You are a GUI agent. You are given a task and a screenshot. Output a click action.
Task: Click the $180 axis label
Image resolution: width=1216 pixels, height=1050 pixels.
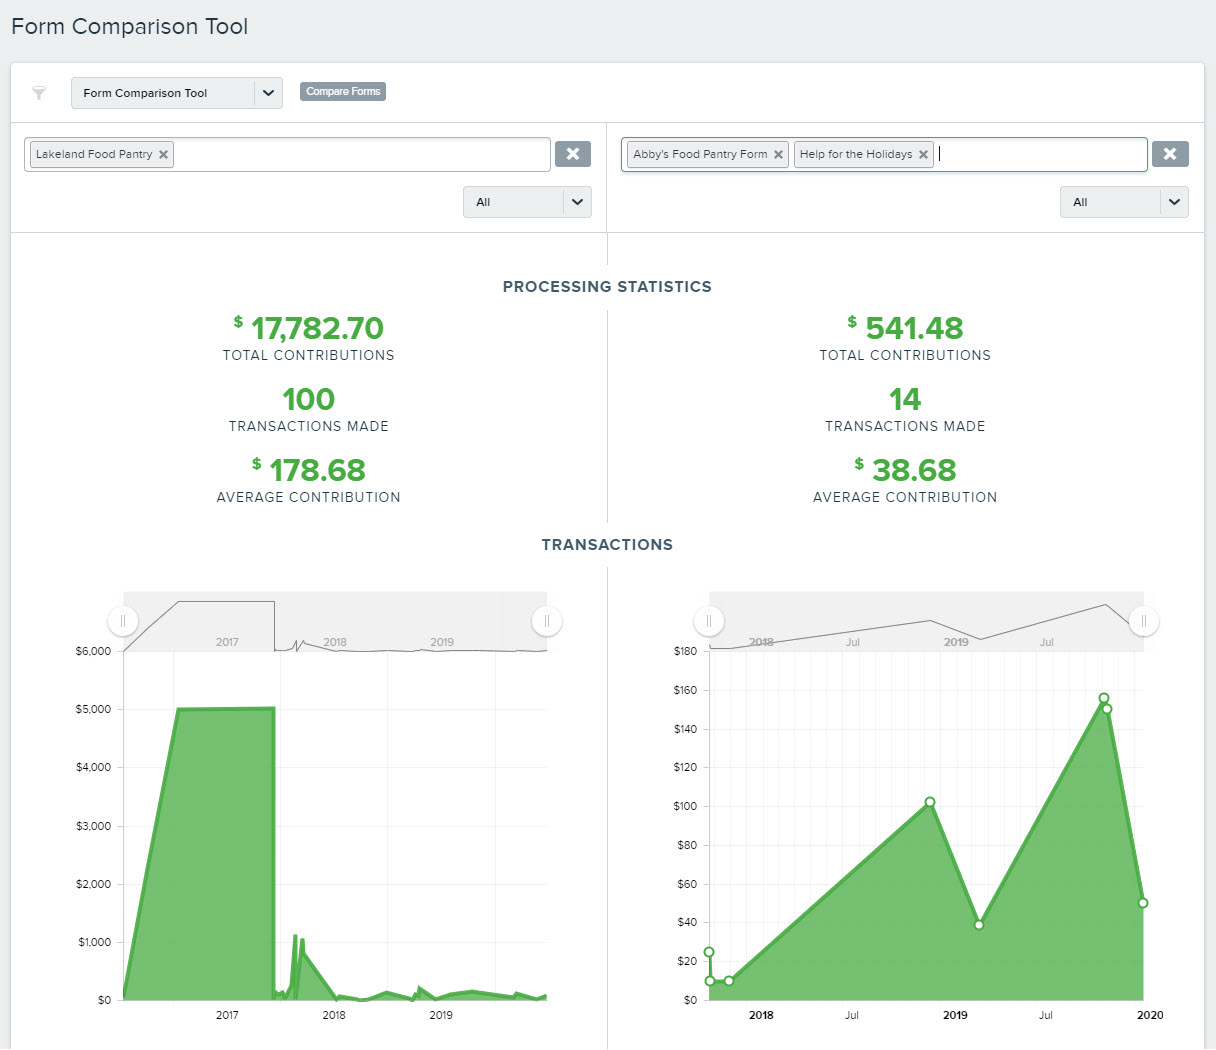click(685, 651)
